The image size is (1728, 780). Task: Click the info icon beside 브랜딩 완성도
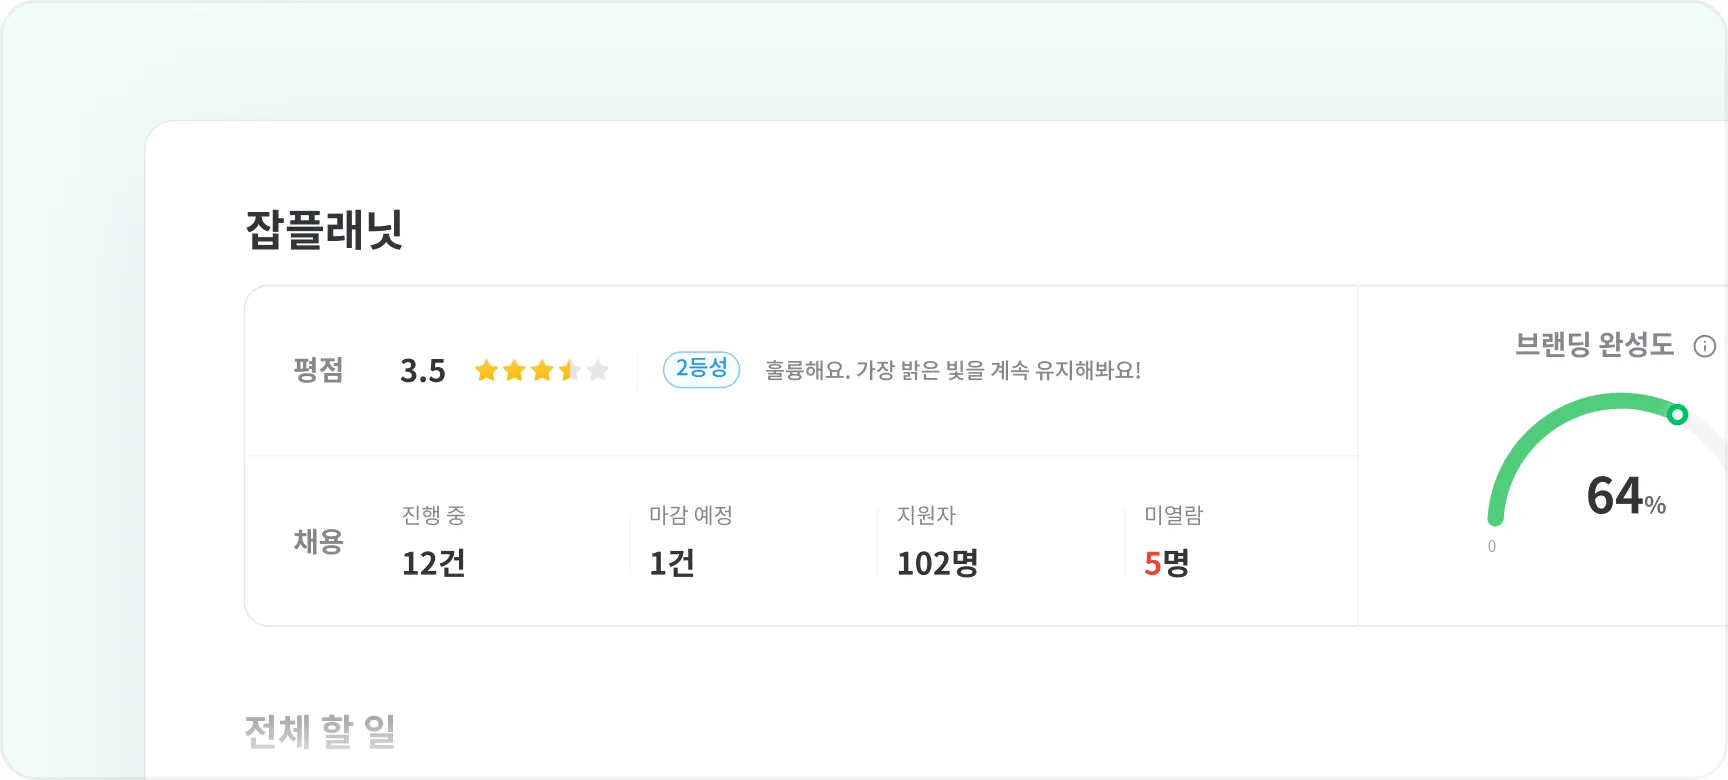click(x=1704, y=346)
